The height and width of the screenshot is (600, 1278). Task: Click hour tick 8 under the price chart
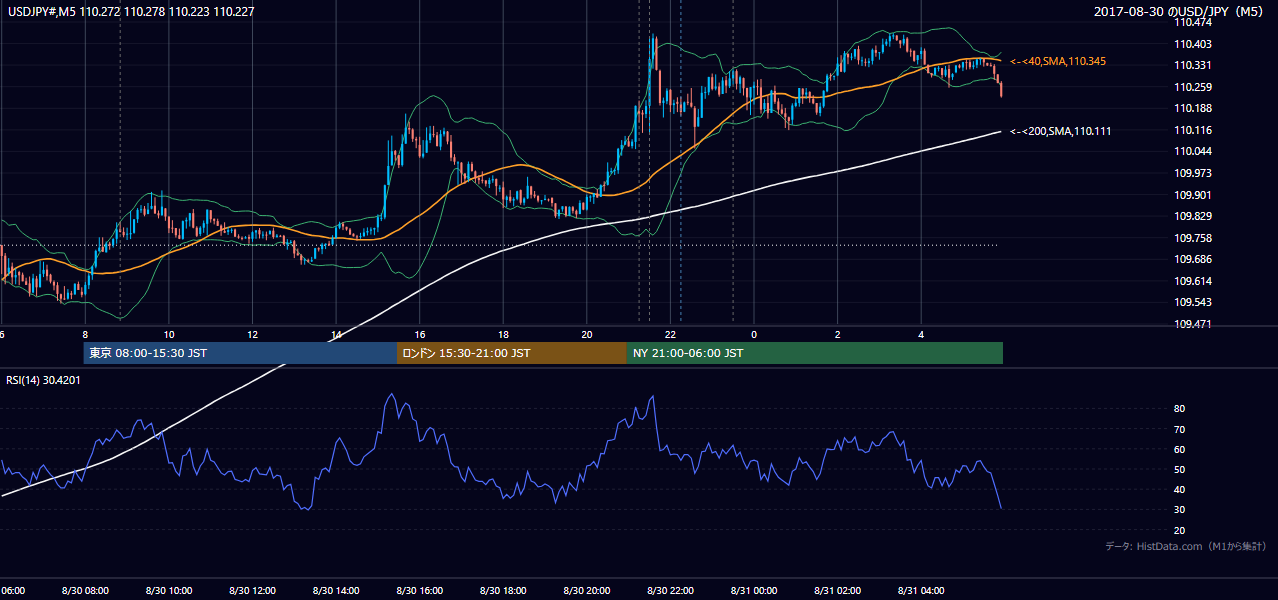pyautogui.click(x=85, y=334)
